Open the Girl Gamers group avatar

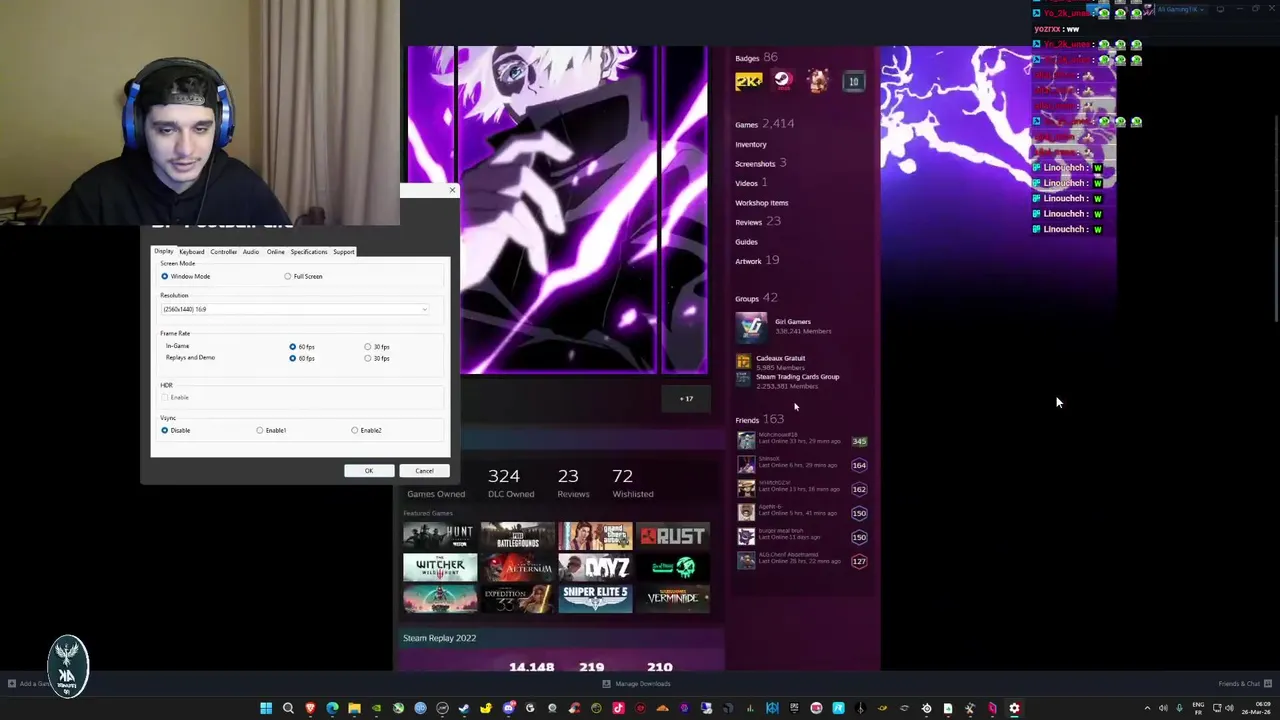751,326
